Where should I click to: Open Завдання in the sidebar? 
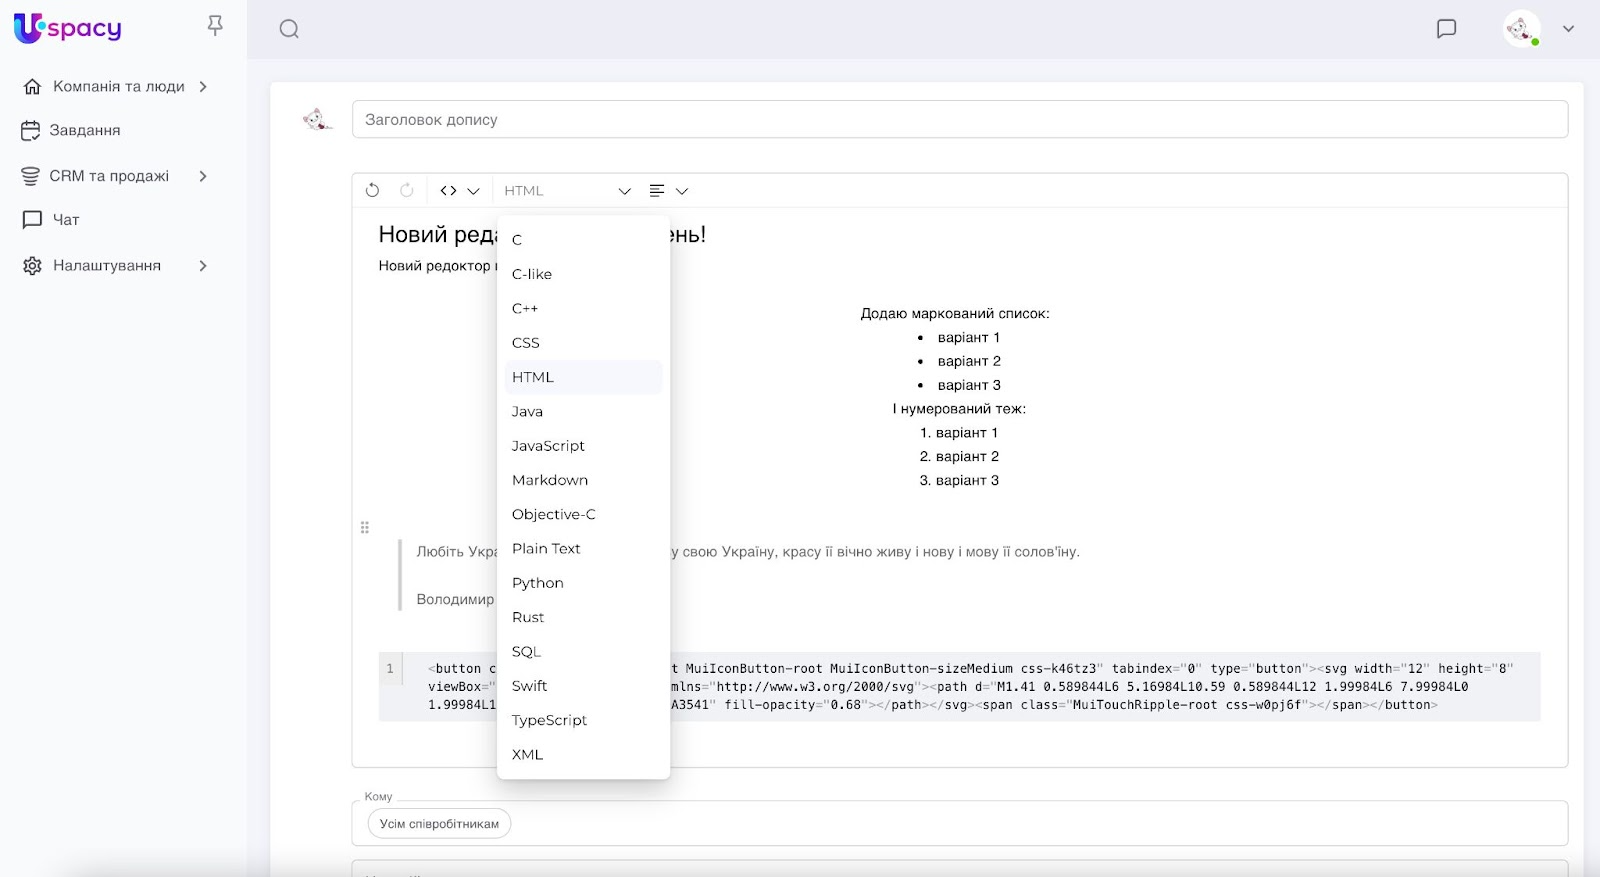[85, 131]
